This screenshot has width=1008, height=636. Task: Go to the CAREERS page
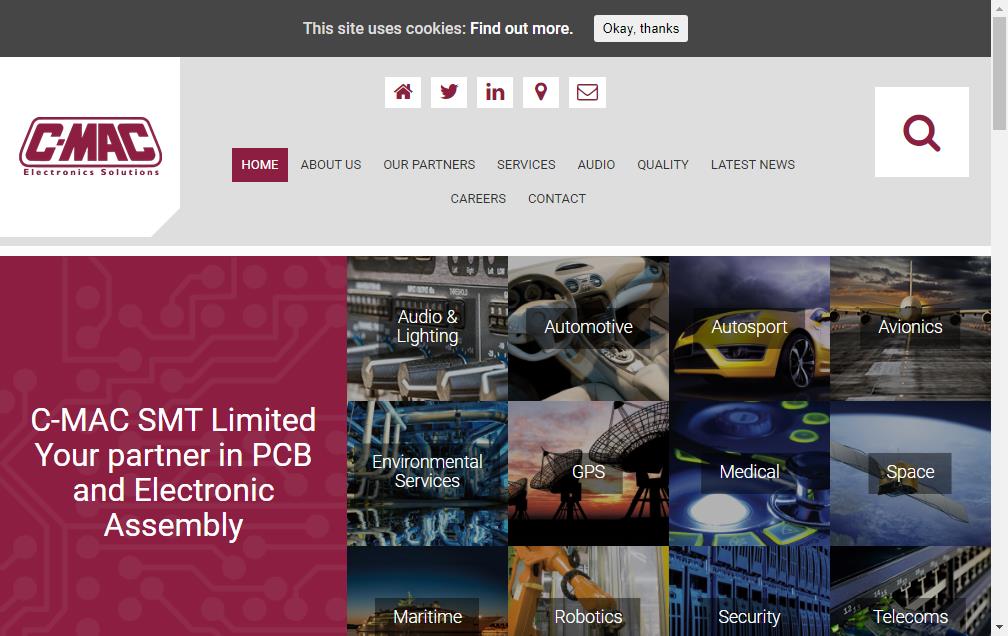[x=478, y=199]
